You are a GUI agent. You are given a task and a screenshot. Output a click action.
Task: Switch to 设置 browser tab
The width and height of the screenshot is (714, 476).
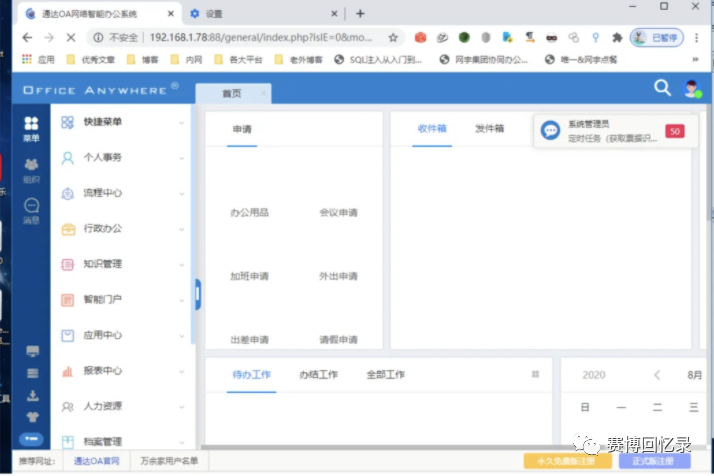tap(265, 14)
